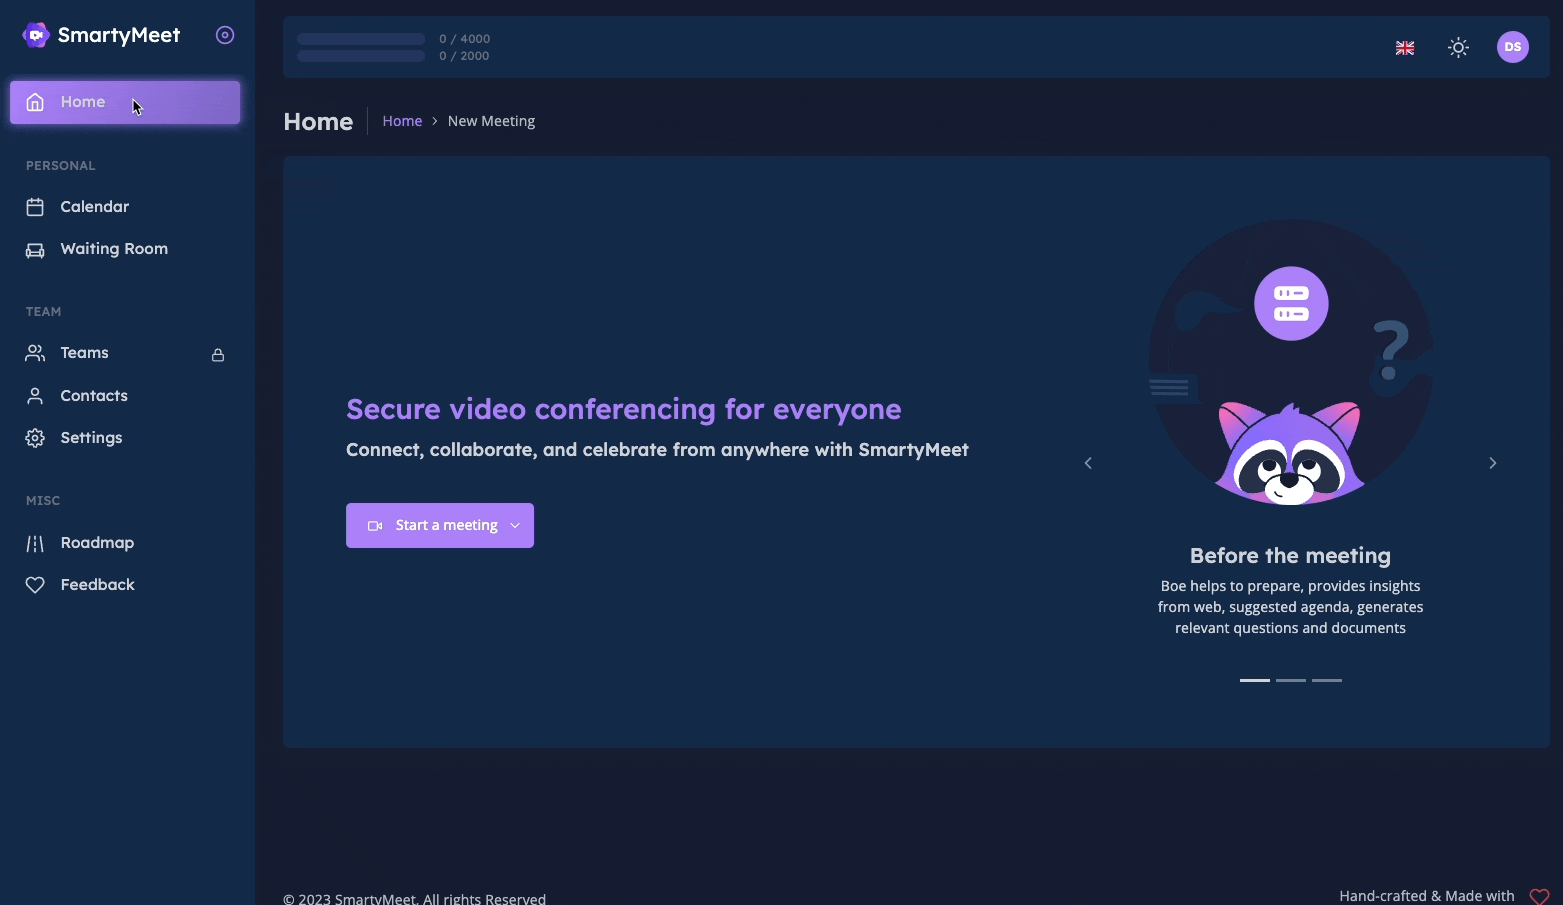Click the 0 / 2000 usage progress bar
Screen dimensions: 1563x905
pos(361,56)
